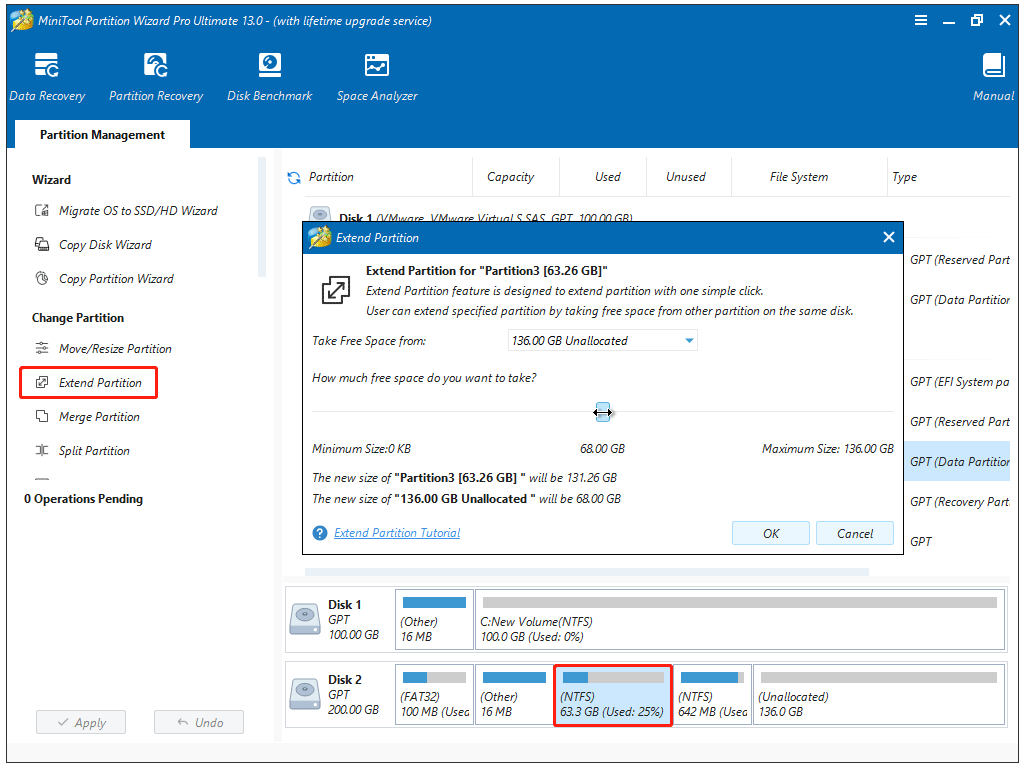Click the Undo button

click(198, 722)
